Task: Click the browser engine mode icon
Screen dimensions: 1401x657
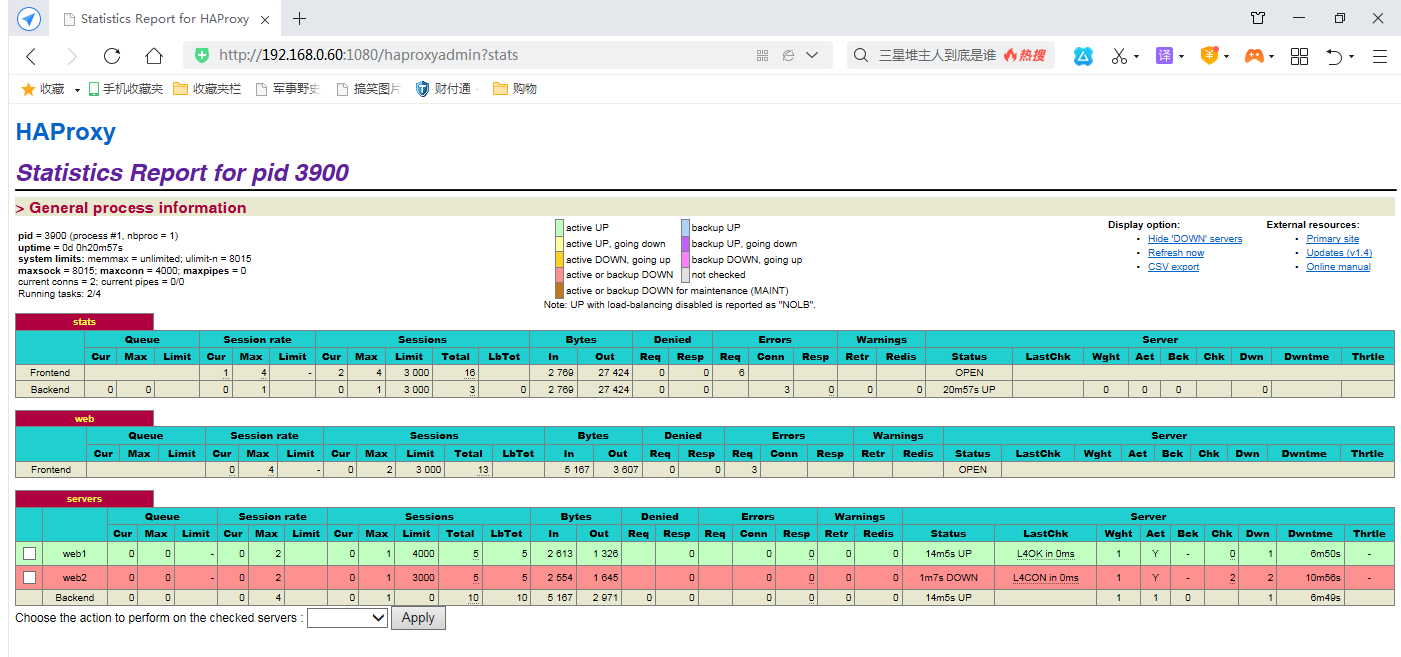Action: (x=788, y=56)
